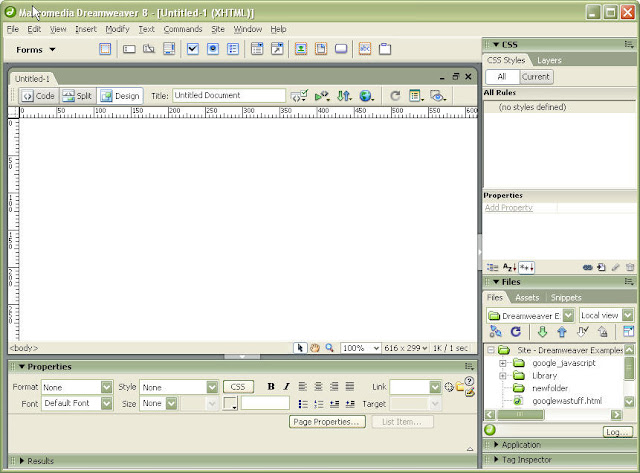The height and width of the screenshot is (473, 640).
Task: Click the green Get files arrow
Action: click(x=542, y=332)
